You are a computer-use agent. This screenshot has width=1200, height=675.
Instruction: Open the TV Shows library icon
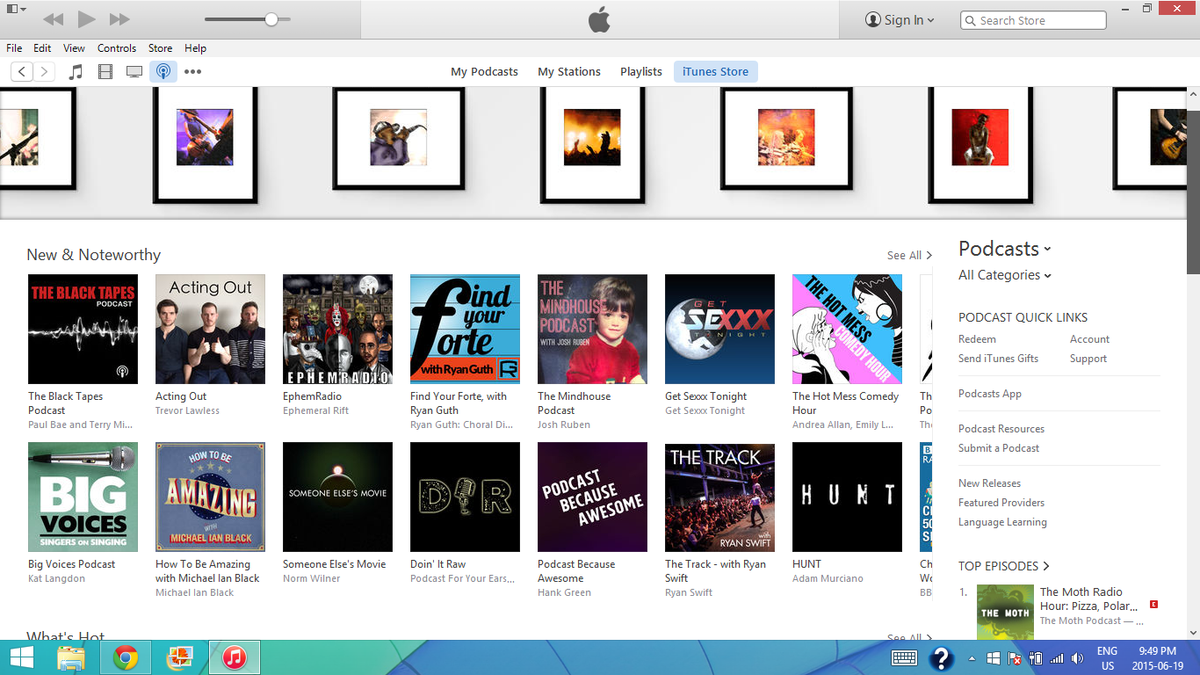[x=133, y=72]
